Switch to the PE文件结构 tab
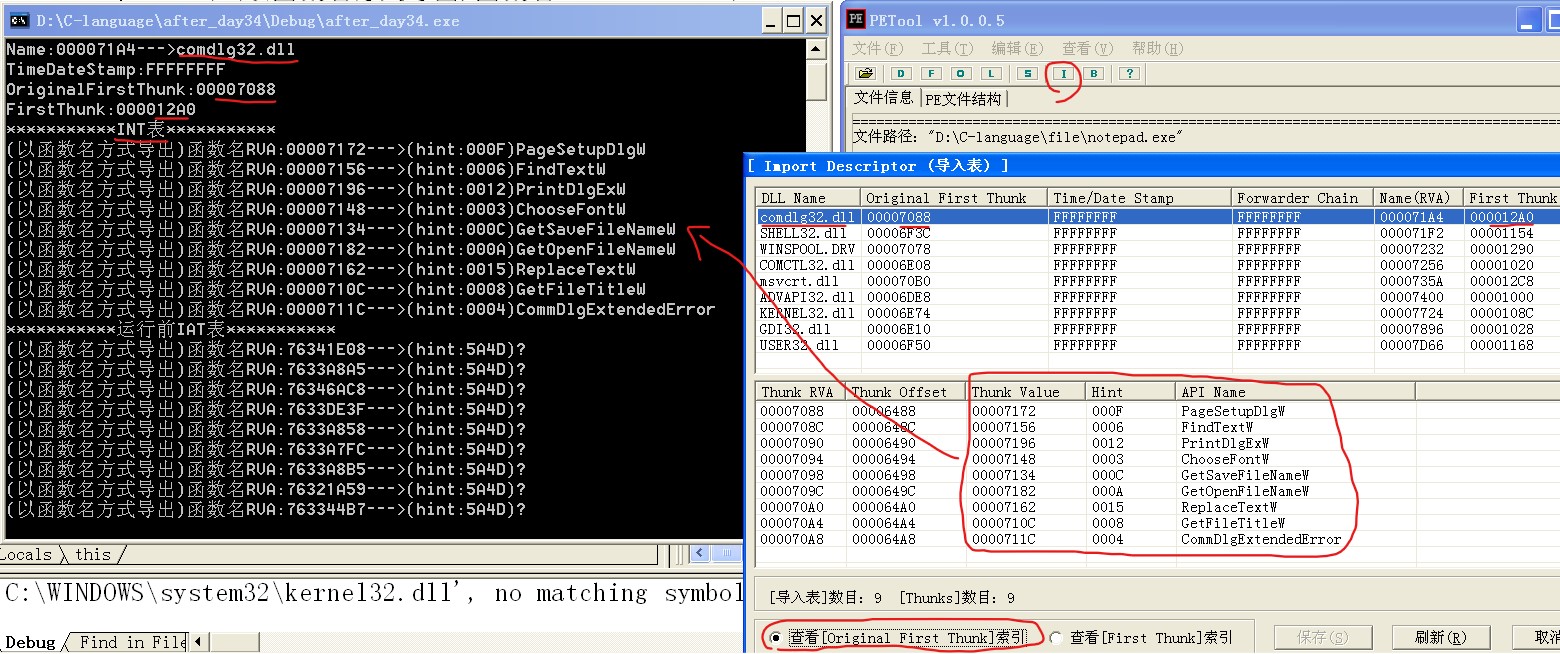Viewport: 1560px width, 654px height. [965, 100]
